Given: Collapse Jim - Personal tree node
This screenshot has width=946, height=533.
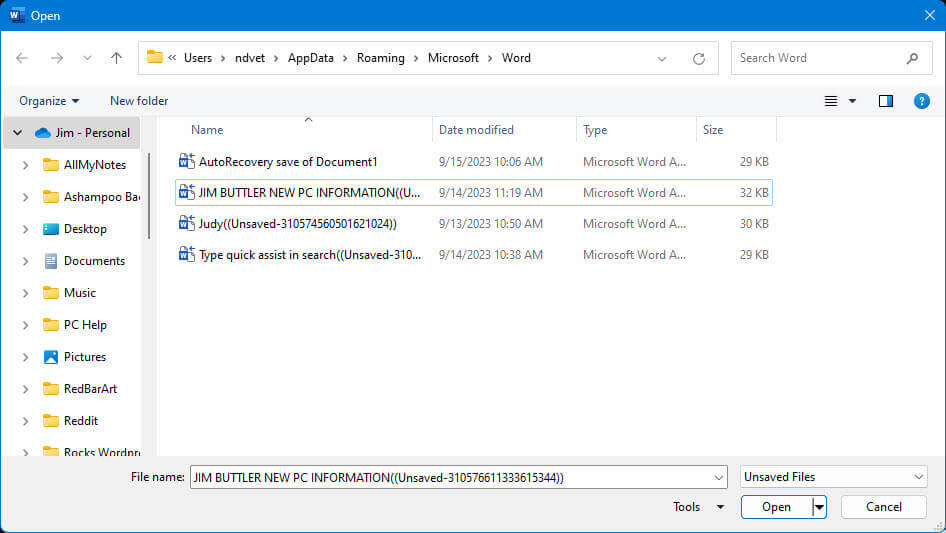Looking at the screenshot, I should click(17, 133).
